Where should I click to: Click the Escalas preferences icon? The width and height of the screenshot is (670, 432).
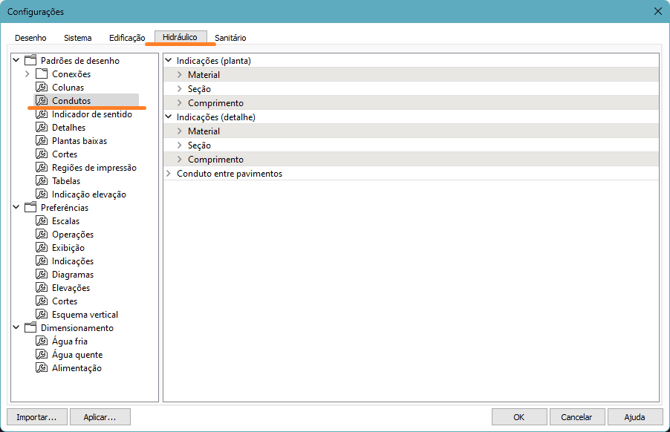(42, 221)
